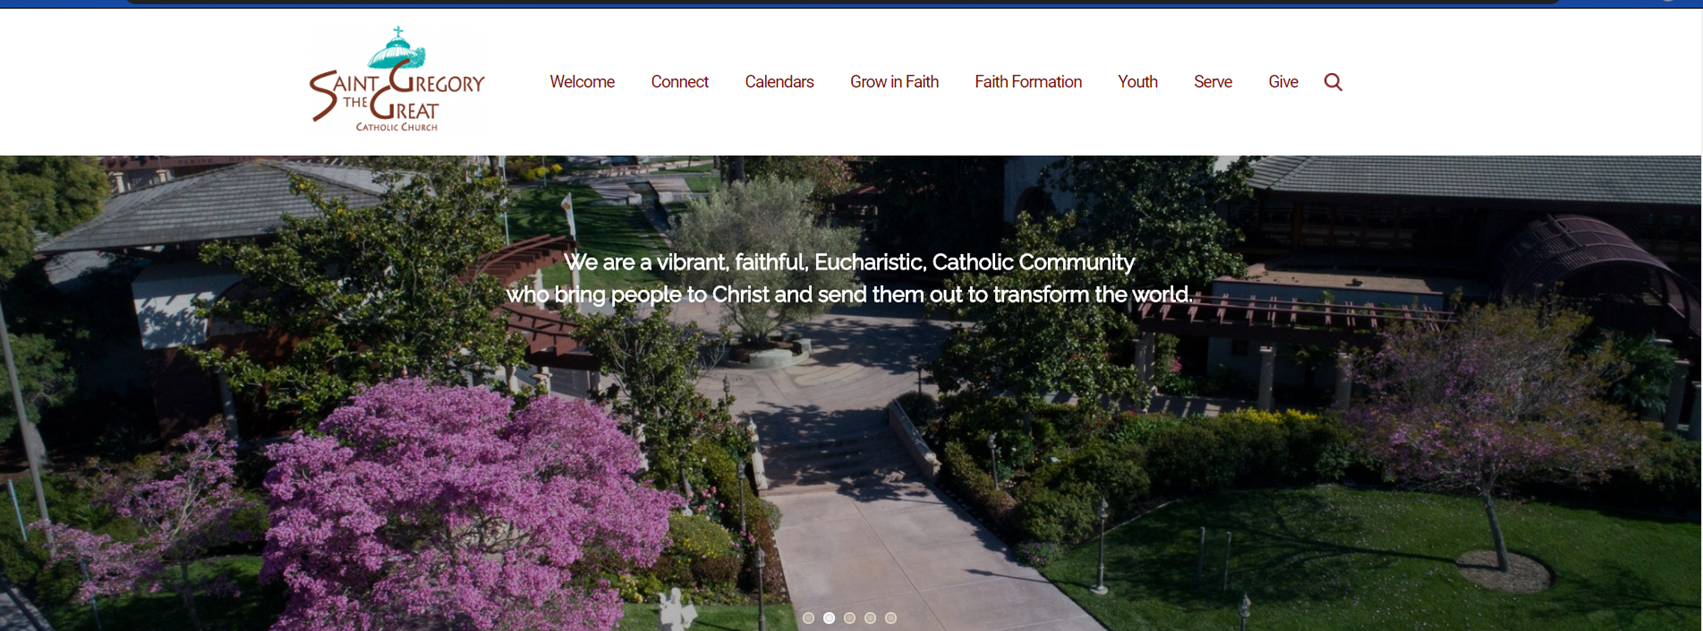Expand the Faith Formation menu

[x=1028, y=82]
